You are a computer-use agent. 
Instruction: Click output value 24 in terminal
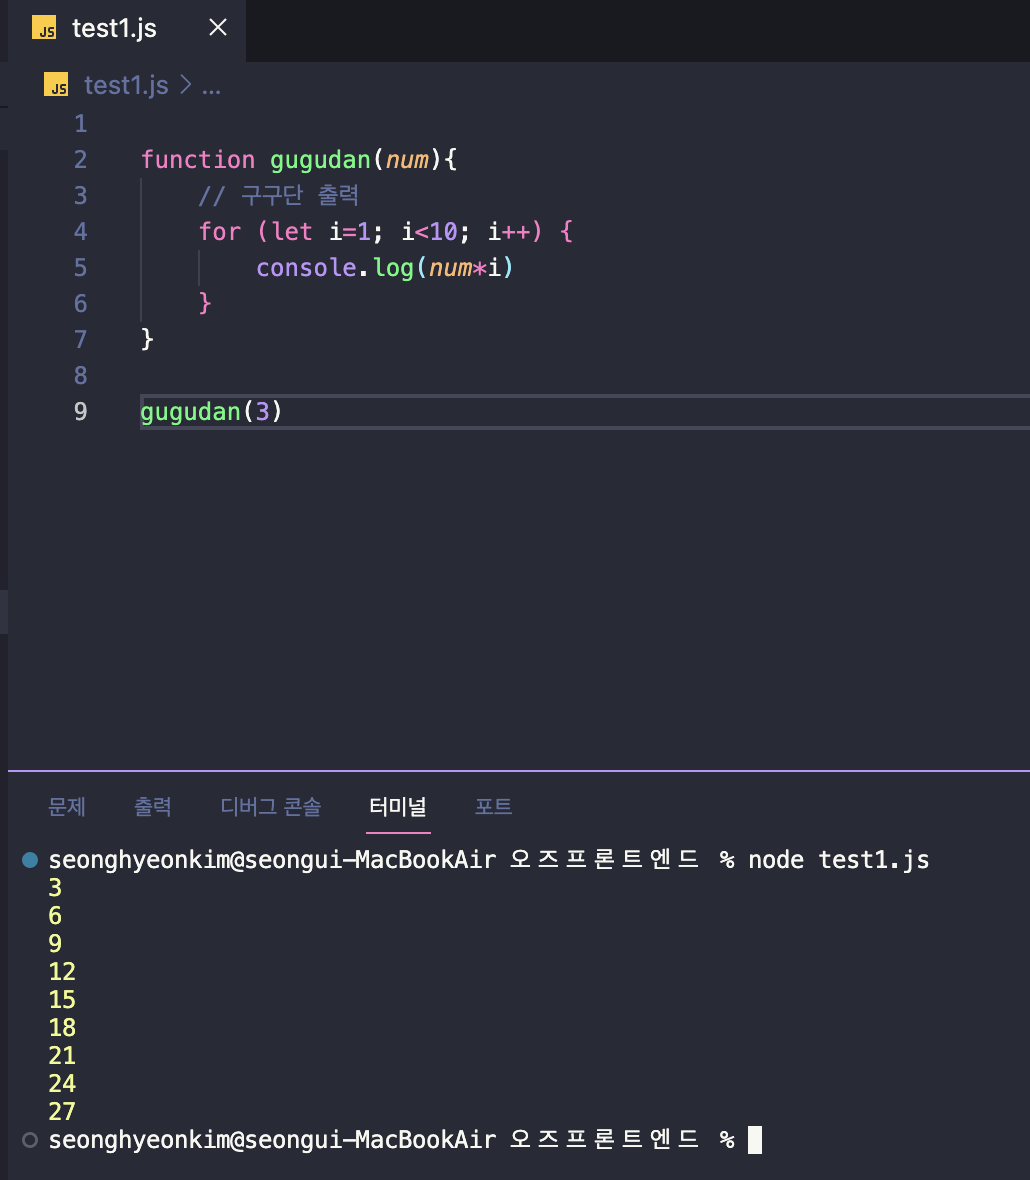point(62,1084)
